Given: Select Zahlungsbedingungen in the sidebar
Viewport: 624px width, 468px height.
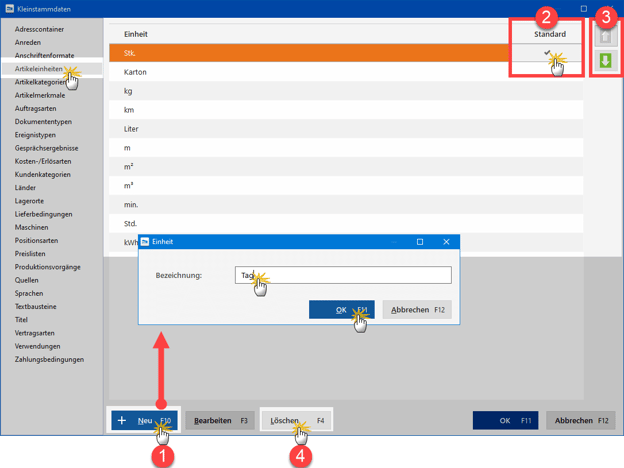Looking at the screenshot, I should [x=49, y=359].
